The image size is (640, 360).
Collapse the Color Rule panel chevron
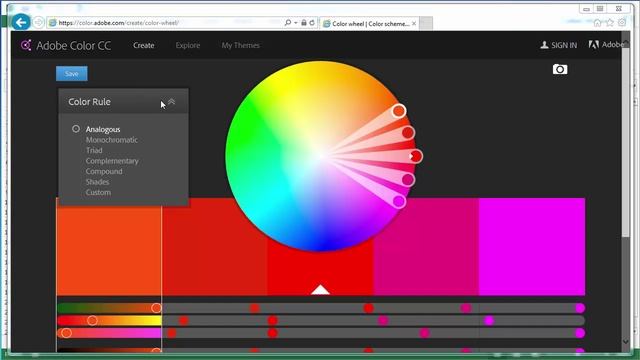[172, 102]
